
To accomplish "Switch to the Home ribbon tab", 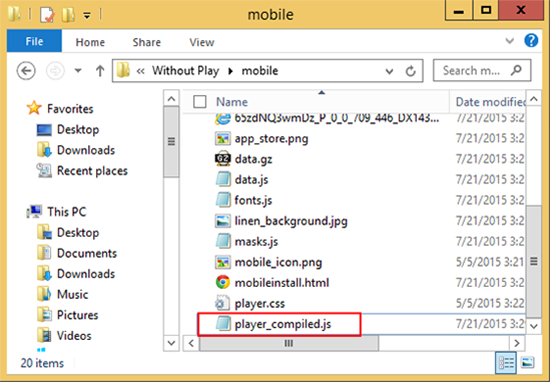I will [x=90, y=42].
